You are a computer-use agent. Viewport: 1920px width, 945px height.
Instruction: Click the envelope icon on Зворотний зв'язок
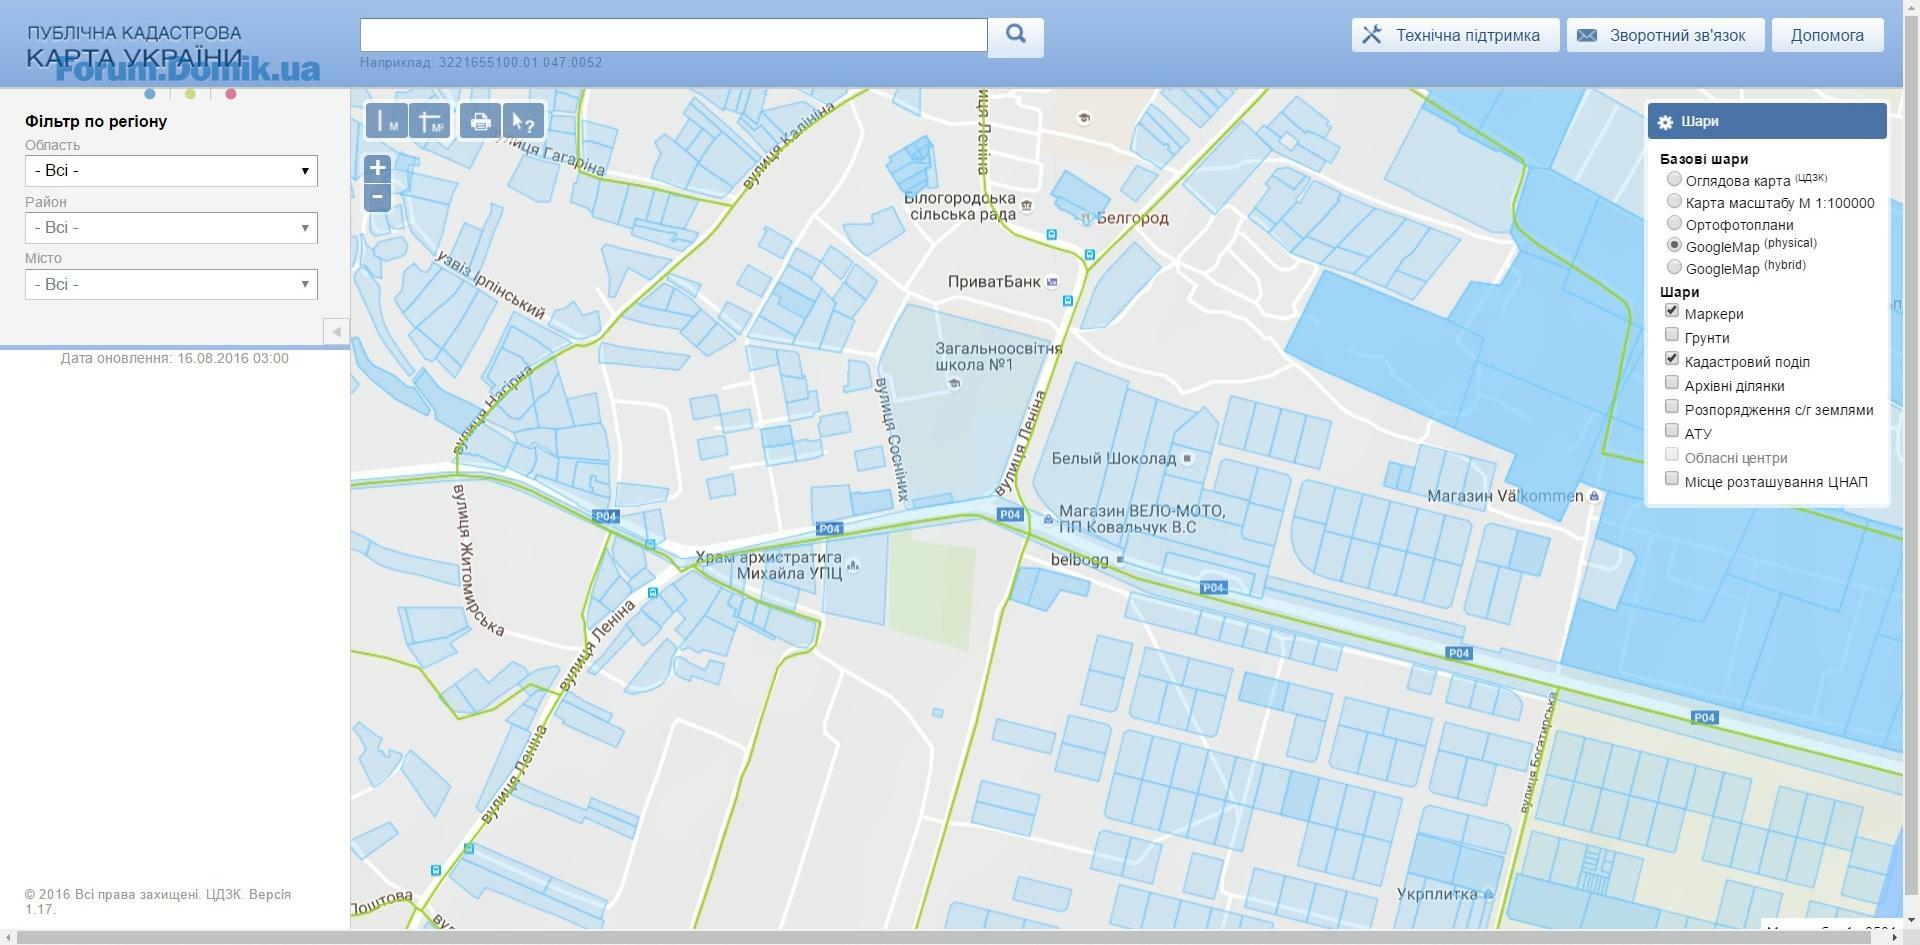[x=1587, y=35]
